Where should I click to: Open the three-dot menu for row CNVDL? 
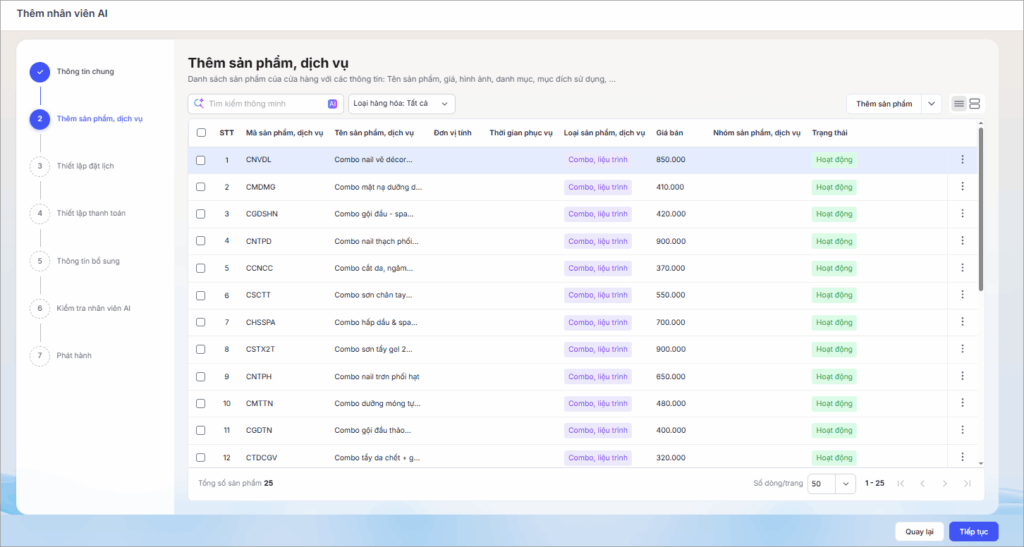tap(962, 160)
